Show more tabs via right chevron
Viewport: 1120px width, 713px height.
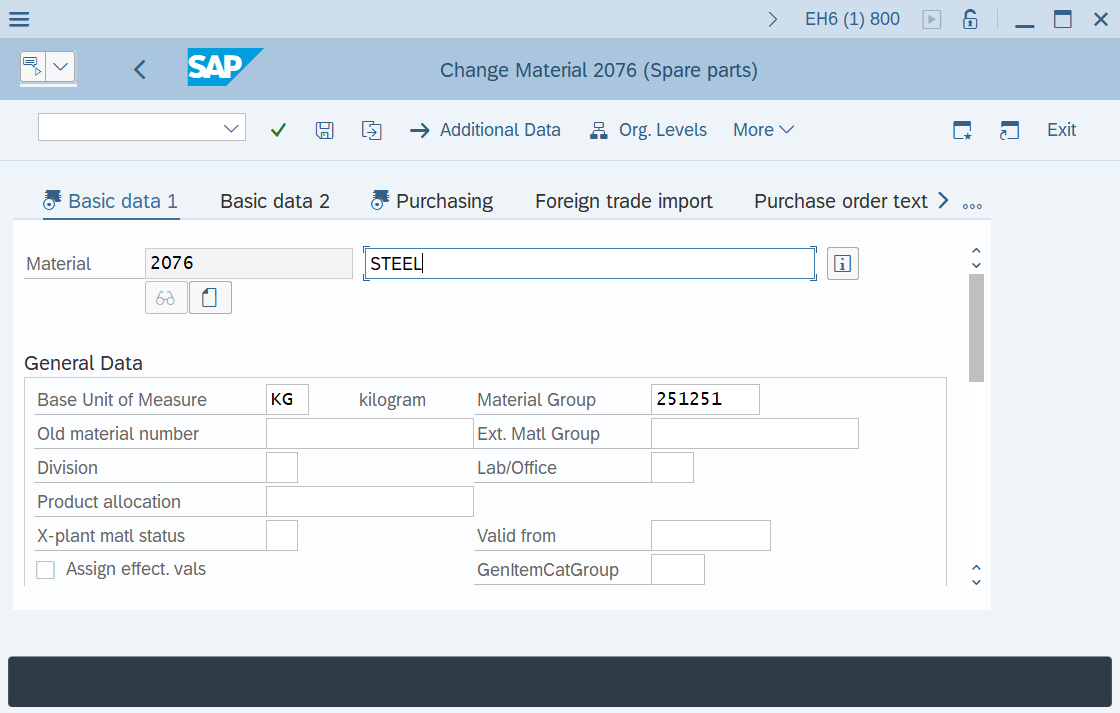pyautogui.click(x=942, y=201)
